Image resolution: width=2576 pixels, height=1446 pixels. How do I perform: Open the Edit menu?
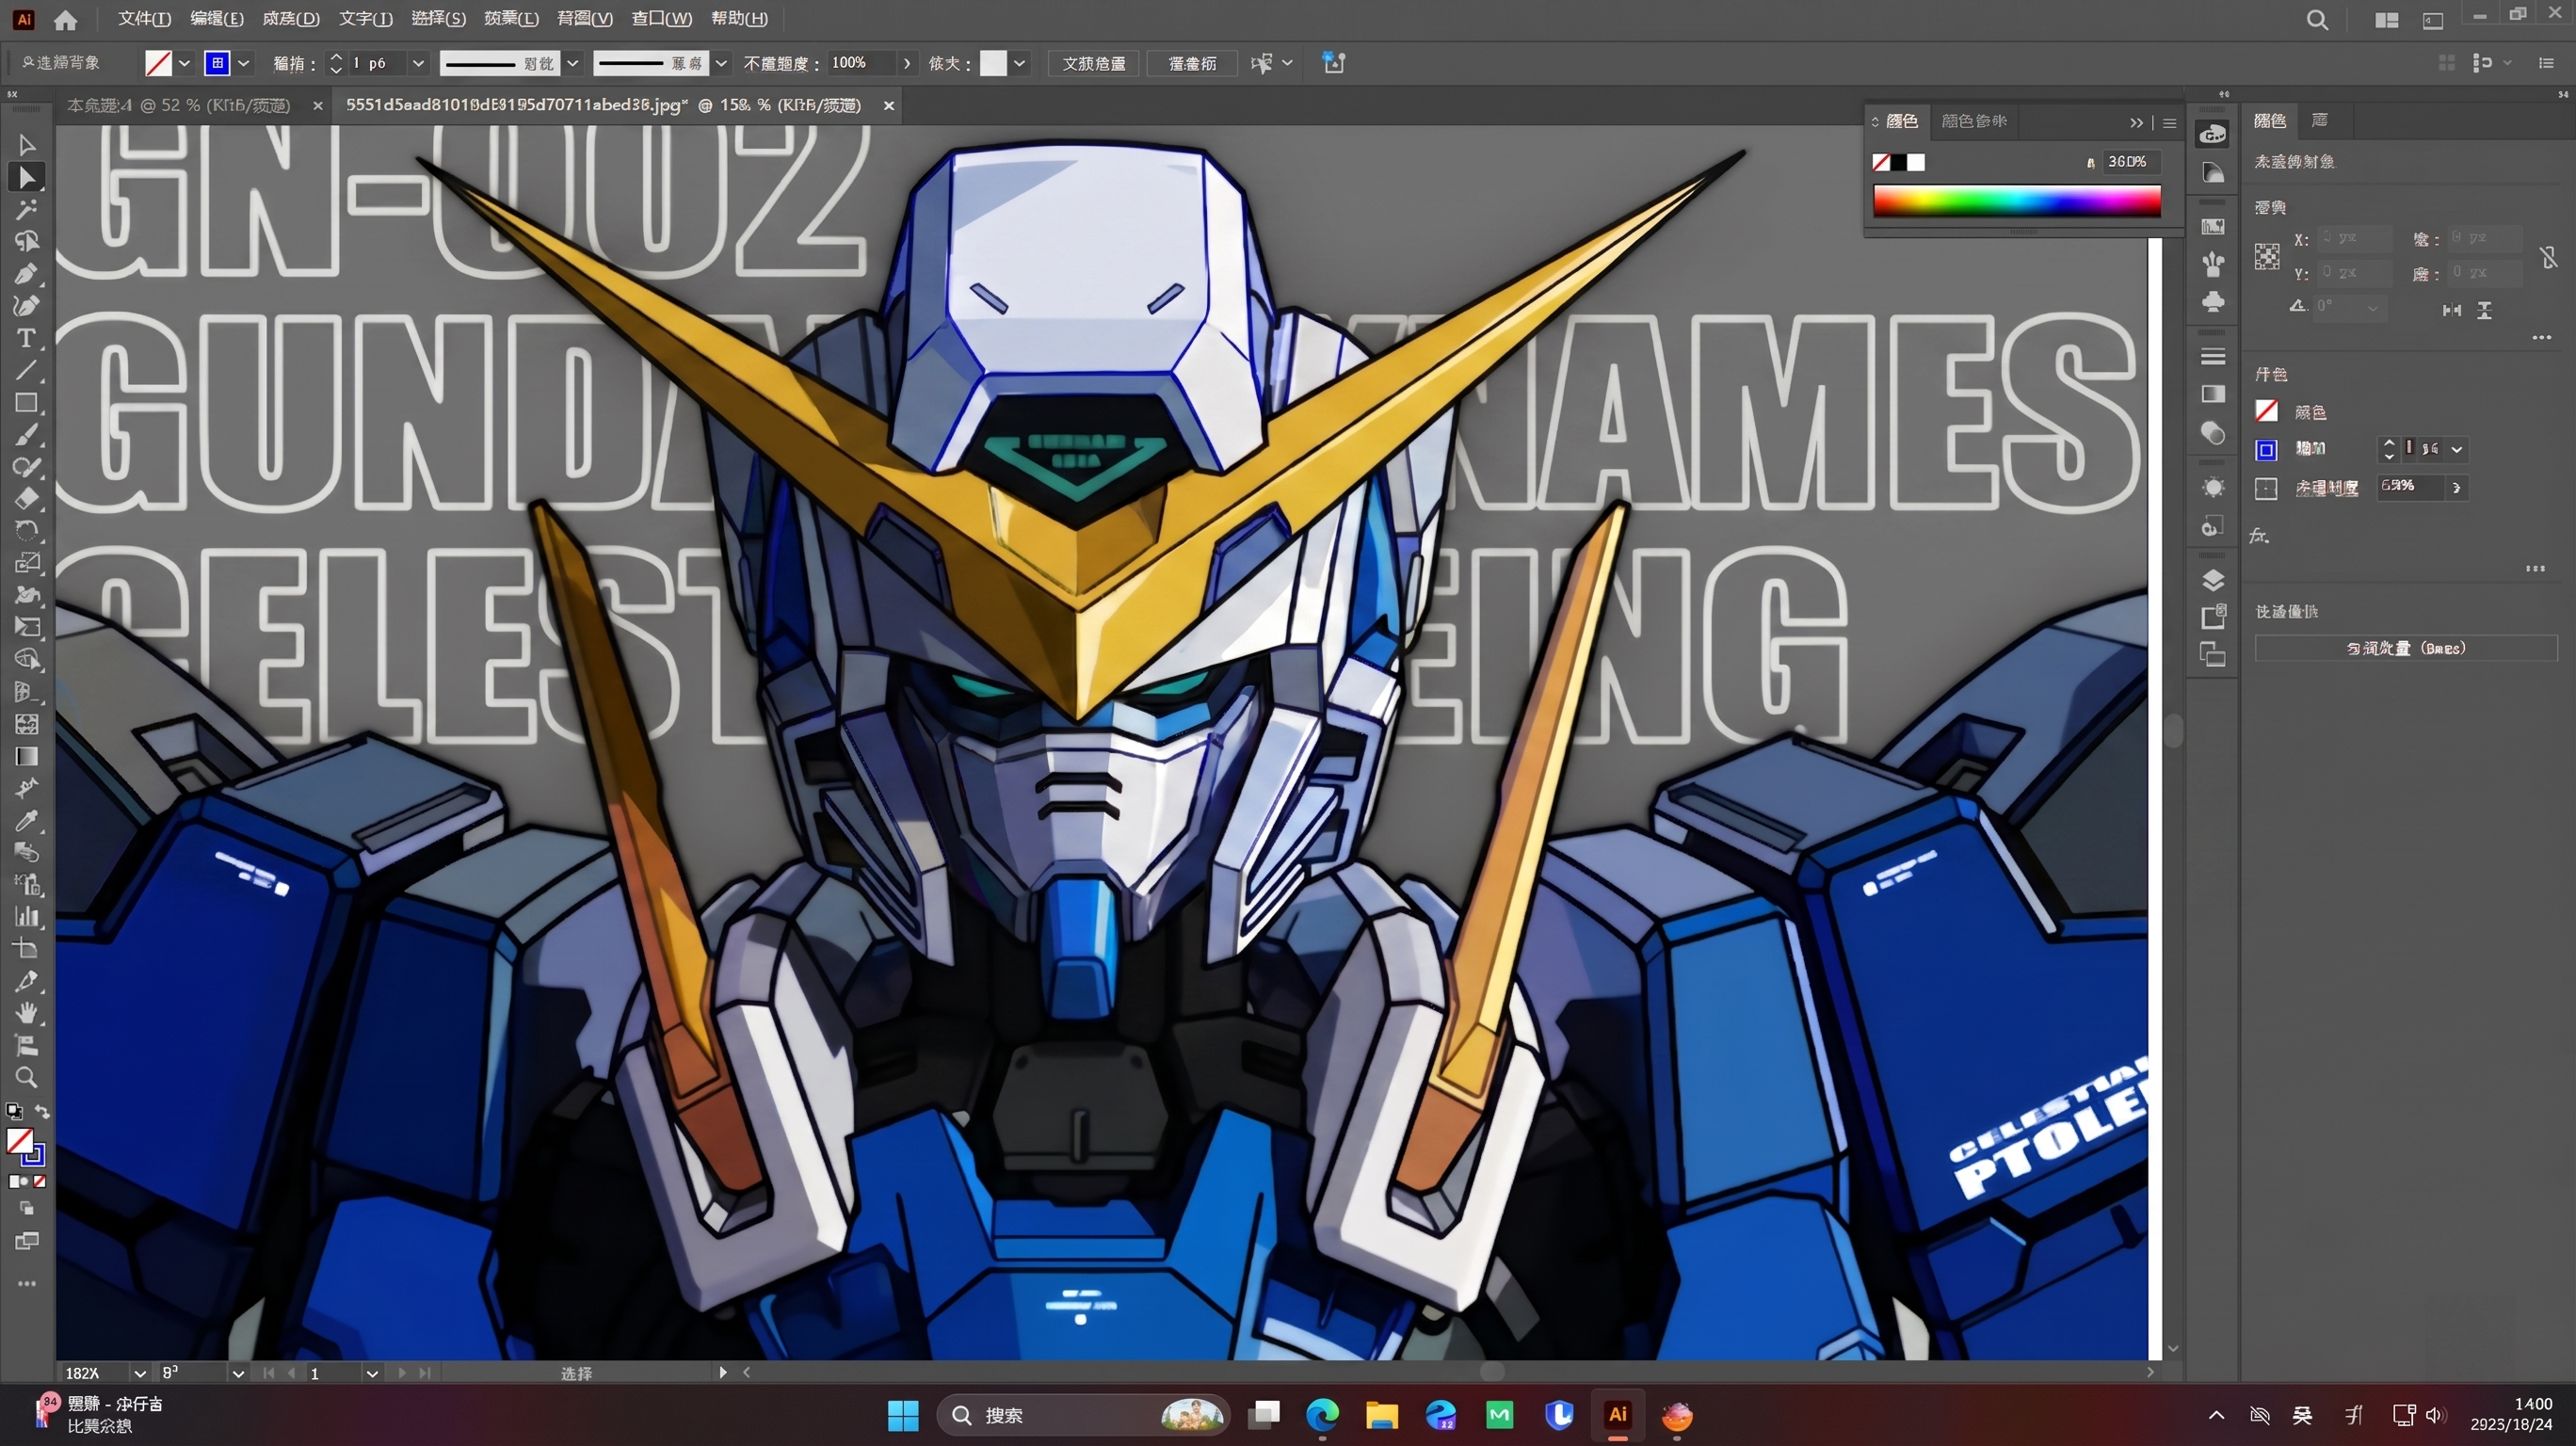217,19
